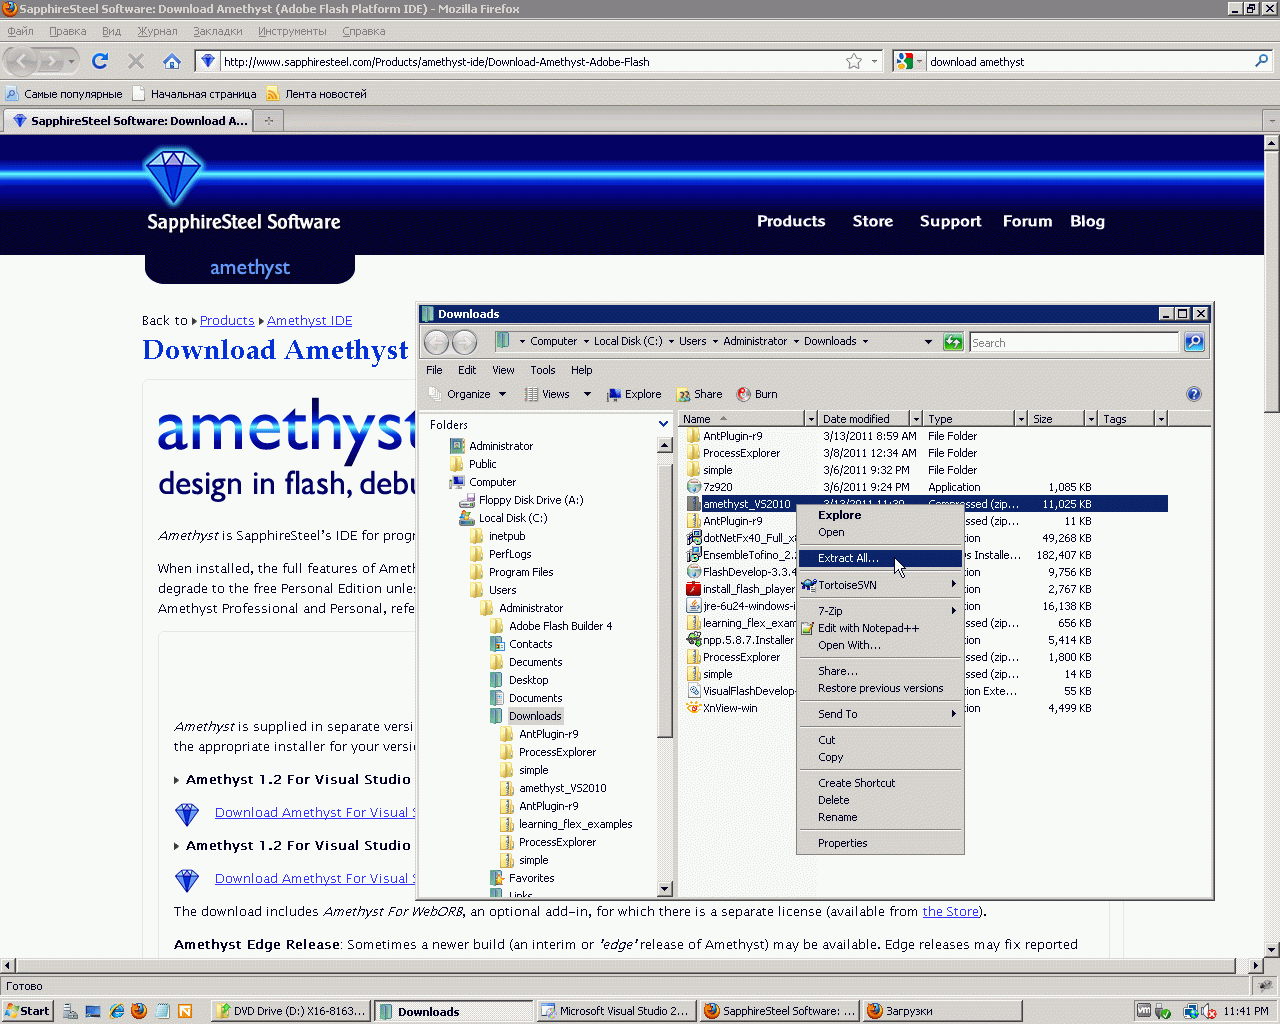Select the install_flash_player file icon
This screenshot has width=1280, height=1024.
pos(694,589)
